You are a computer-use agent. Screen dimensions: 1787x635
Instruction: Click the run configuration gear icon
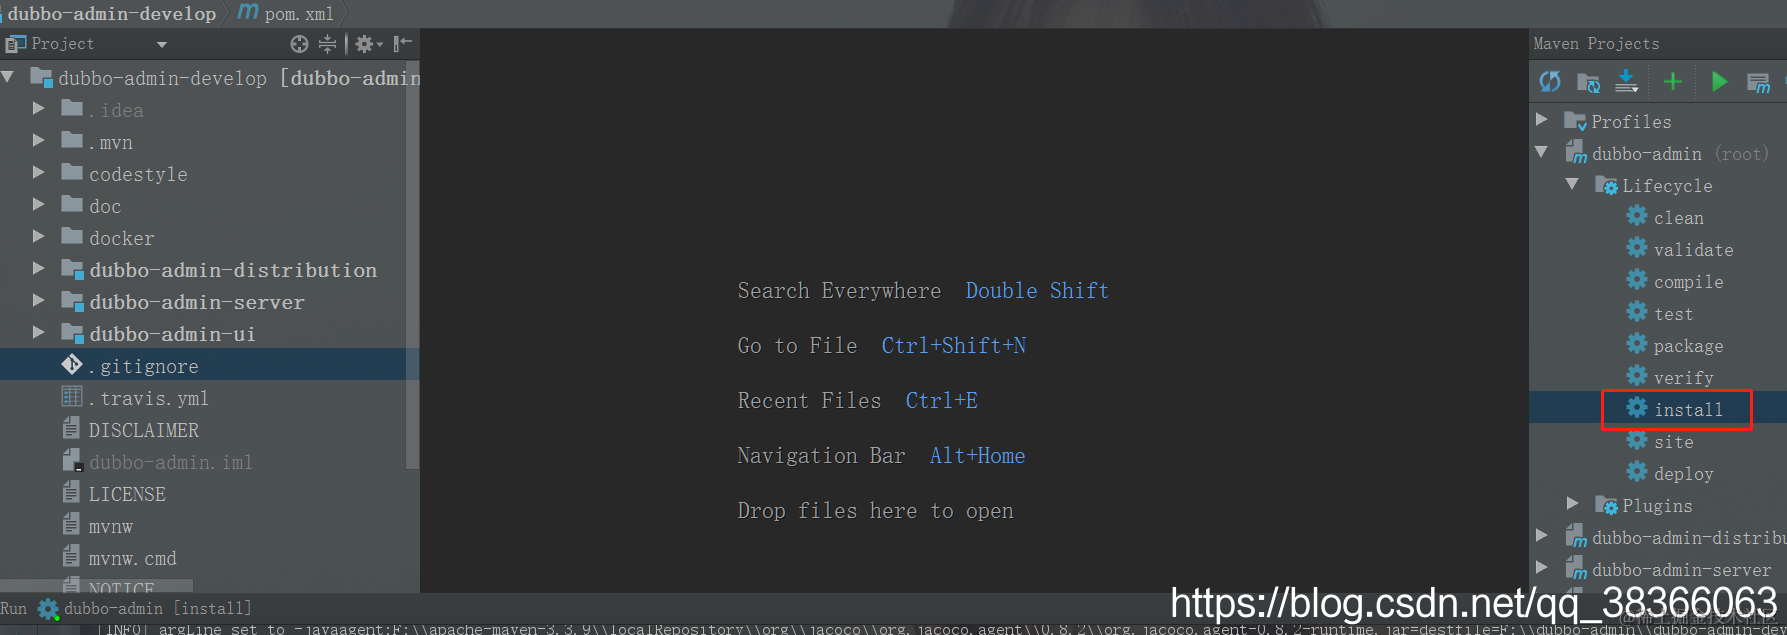coord(48,608)
